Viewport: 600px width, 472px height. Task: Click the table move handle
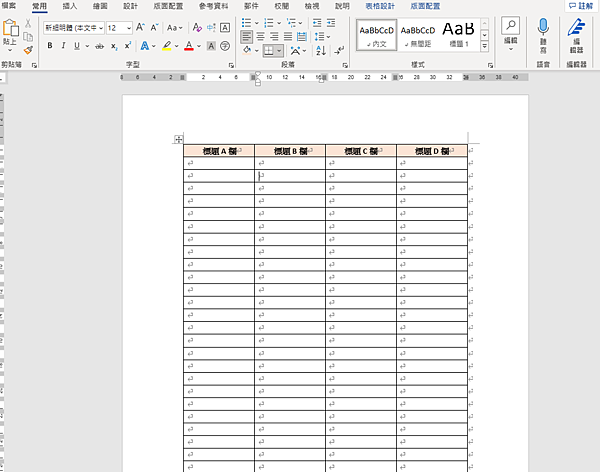(x=178, y=139)
